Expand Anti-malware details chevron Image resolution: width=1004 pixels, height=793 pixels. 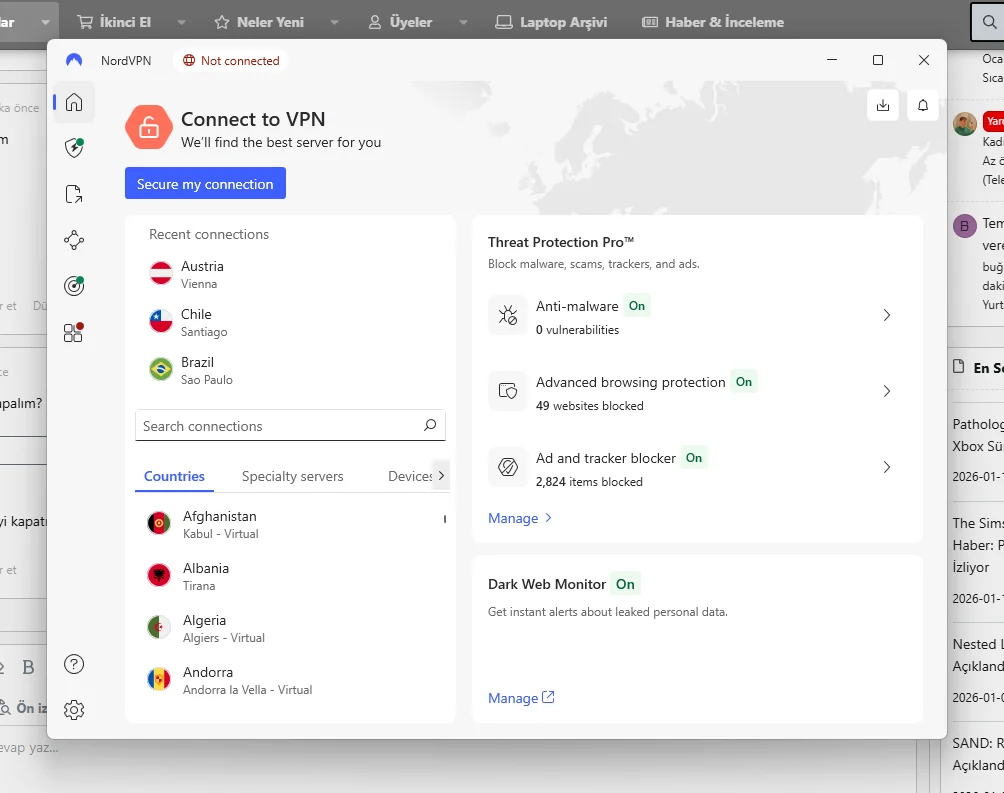[x=887, y=315]
